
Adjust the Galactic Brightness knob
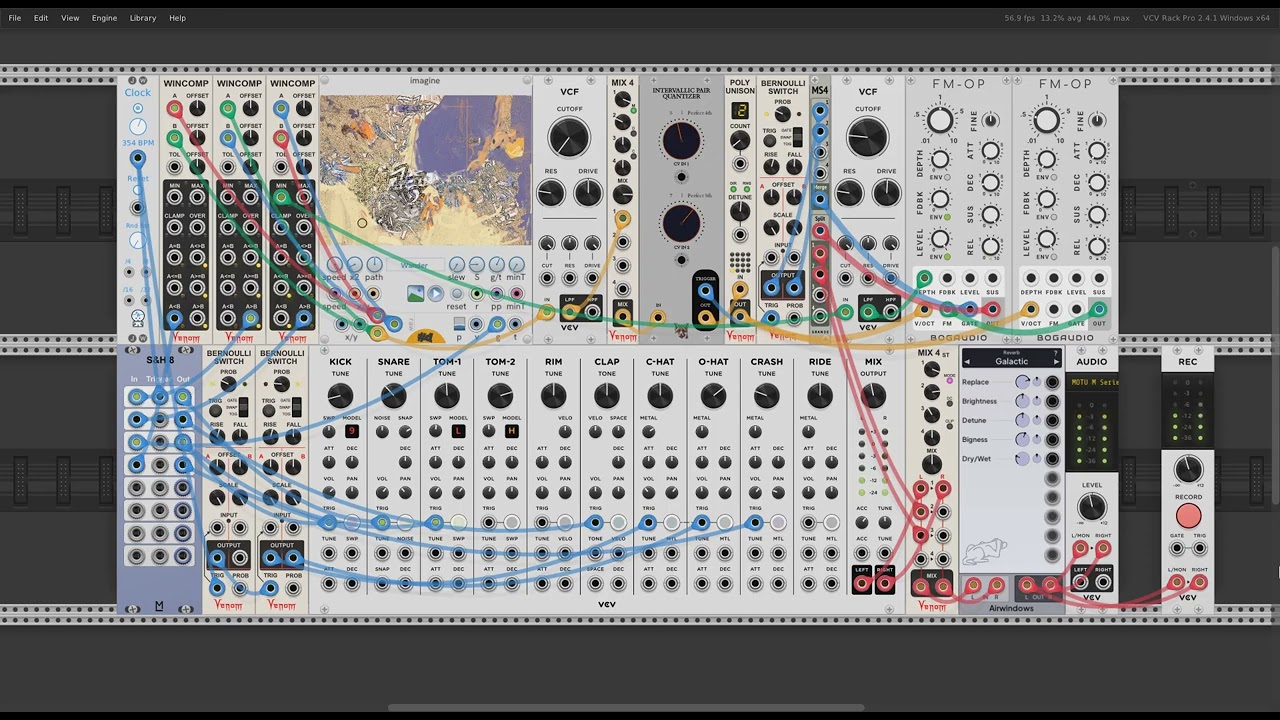point(1022,401)
